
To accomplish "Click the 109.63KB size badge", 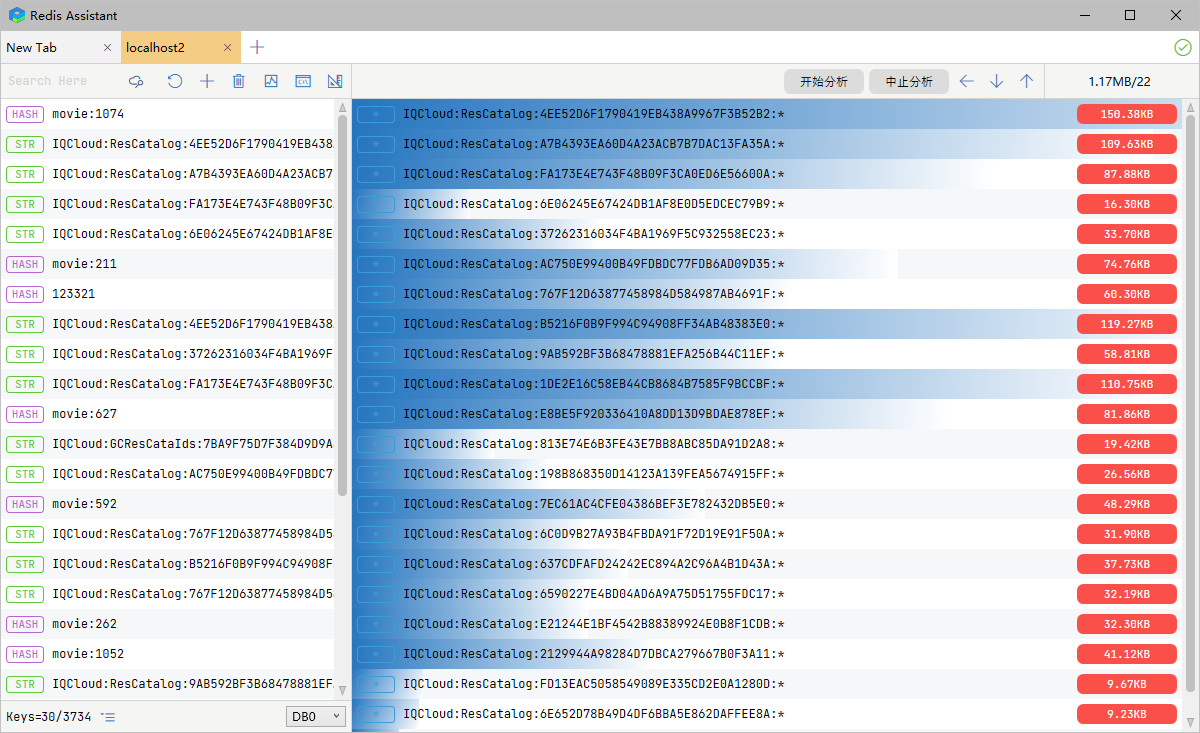I will (1126, 144).
